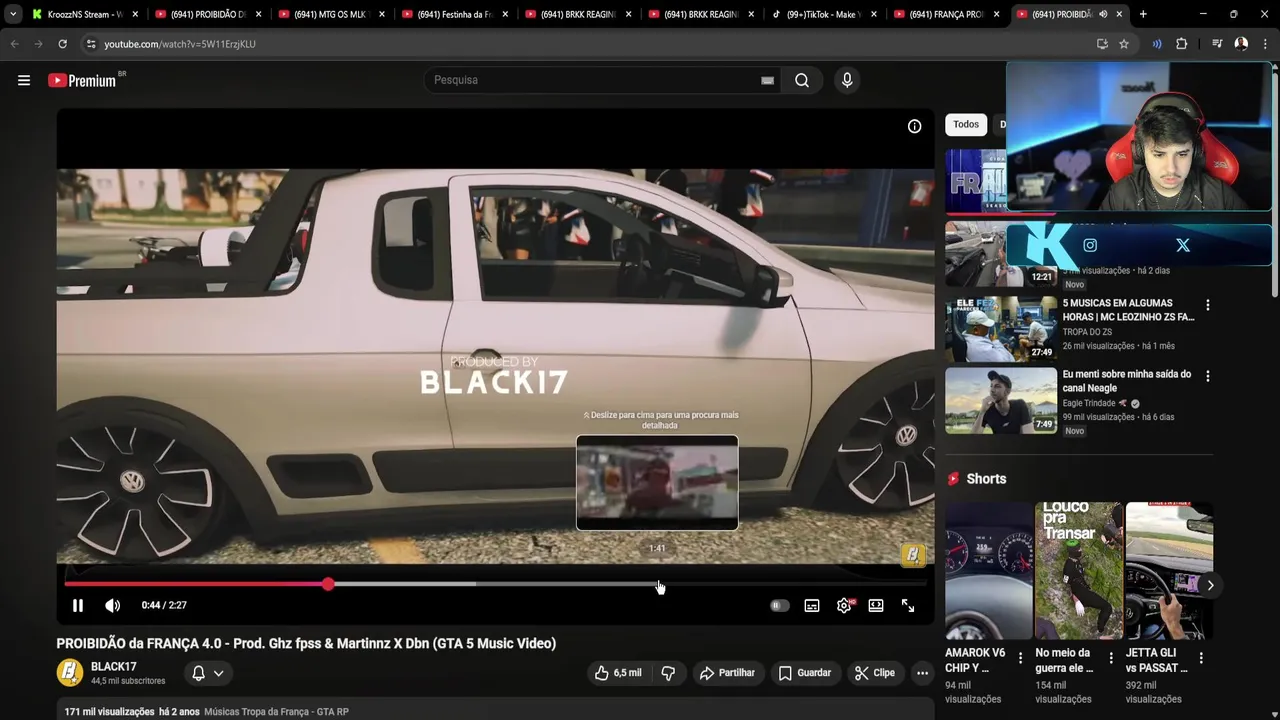Close the KroozzNS Stream tab
This screenshot has height=720, width=1280.
coord(135,14)
